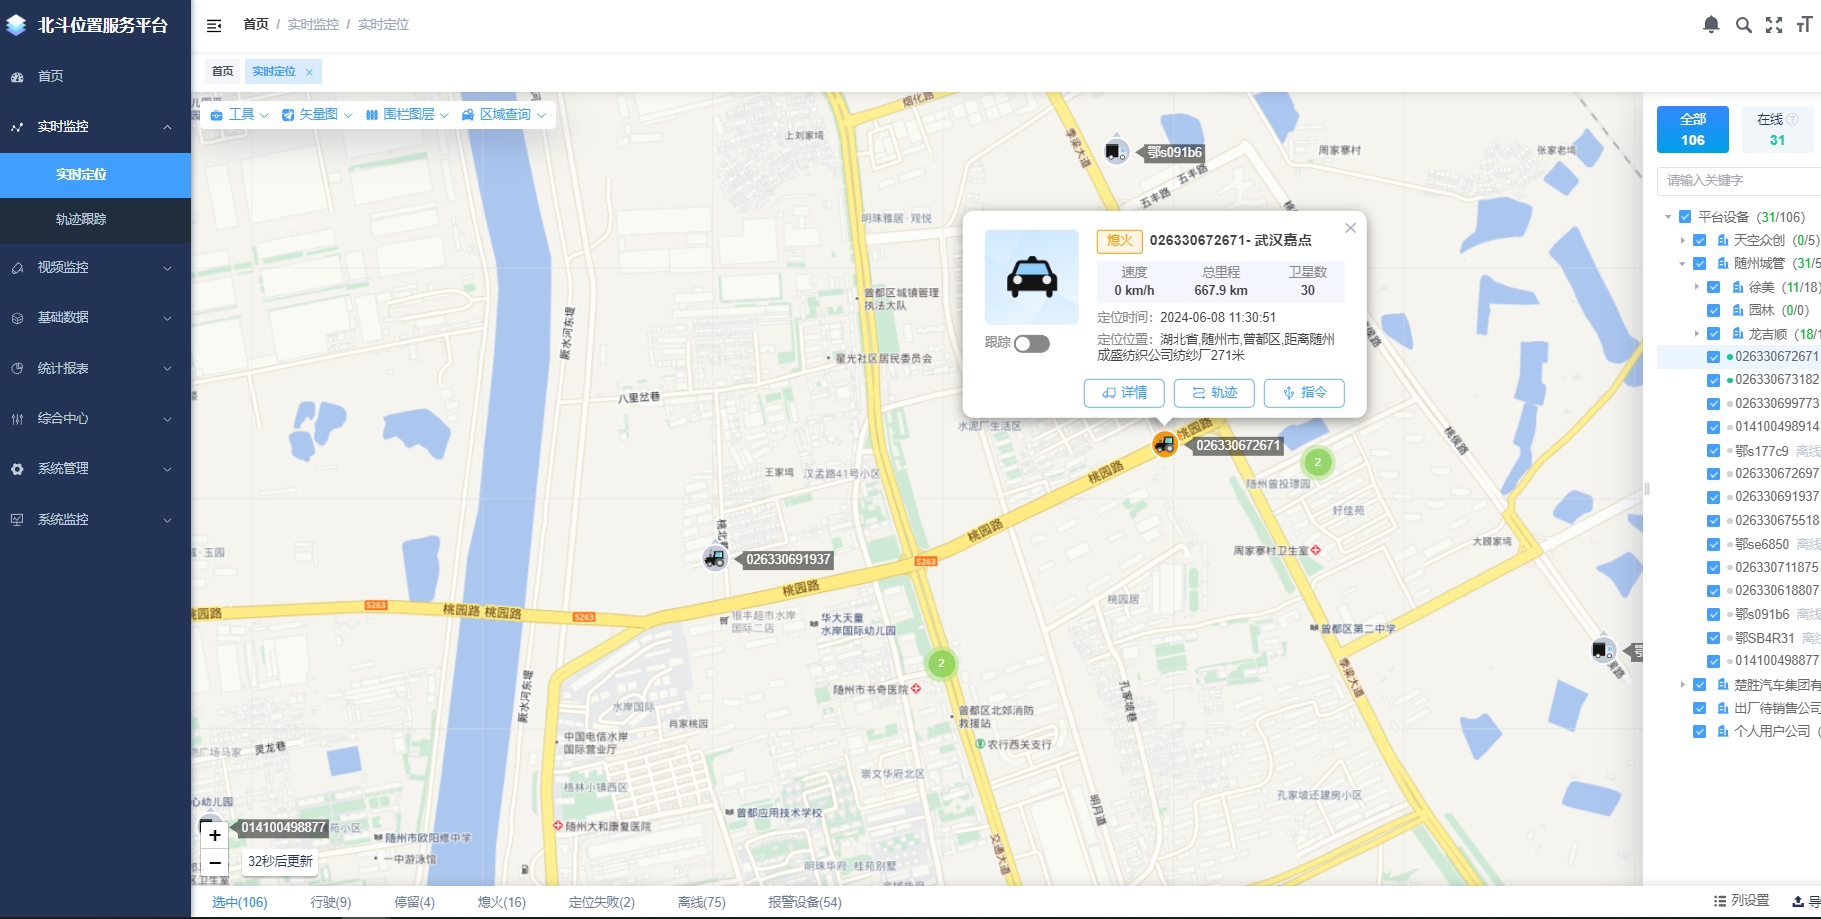Collapse the 随州城管 tree node
1821x919 pixels.
pos(1683,264)
